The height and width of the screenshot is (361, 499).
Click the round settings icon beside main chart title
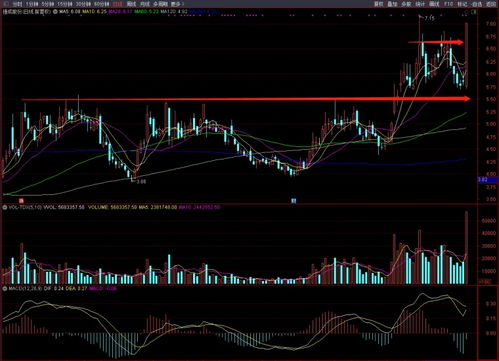[x=55, y=12]
